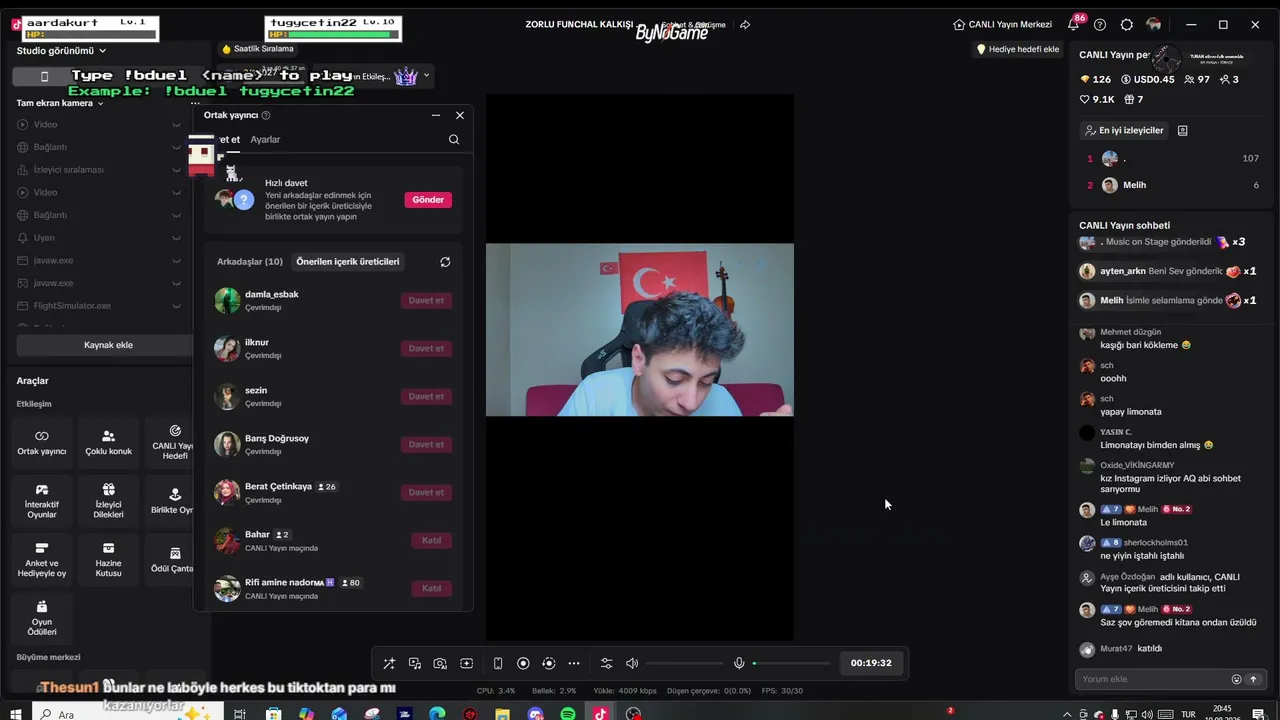Open the Hazine Kutusu tool
This screenshot has height=720, width=1280.
(x=109, y=560)
